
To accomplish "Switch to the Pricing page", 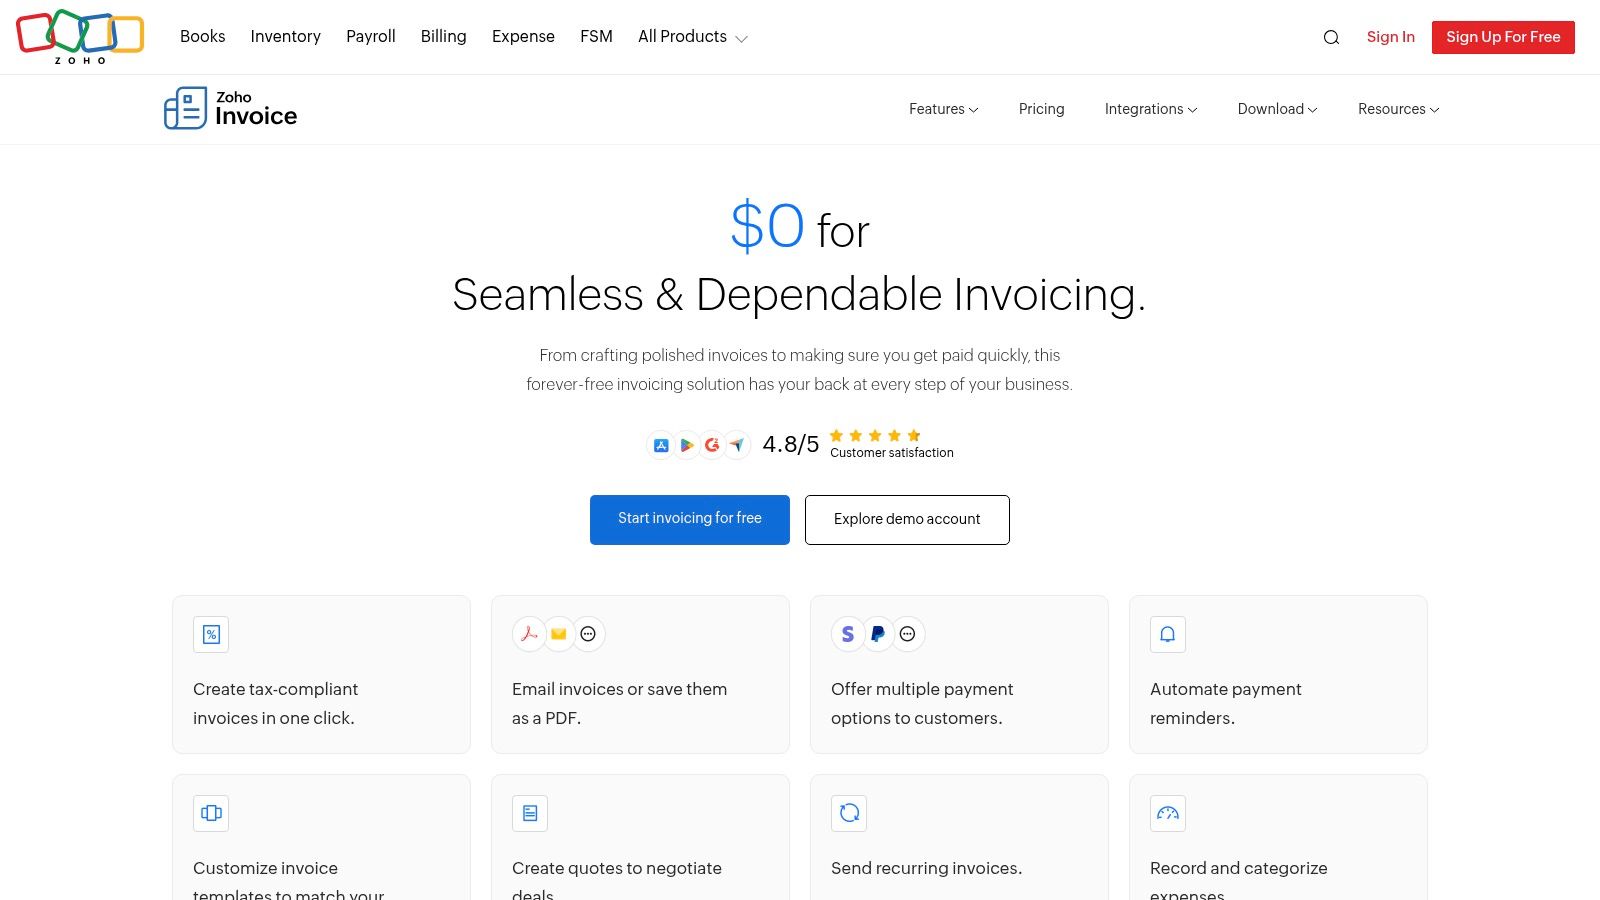I will coord(1041,109).
